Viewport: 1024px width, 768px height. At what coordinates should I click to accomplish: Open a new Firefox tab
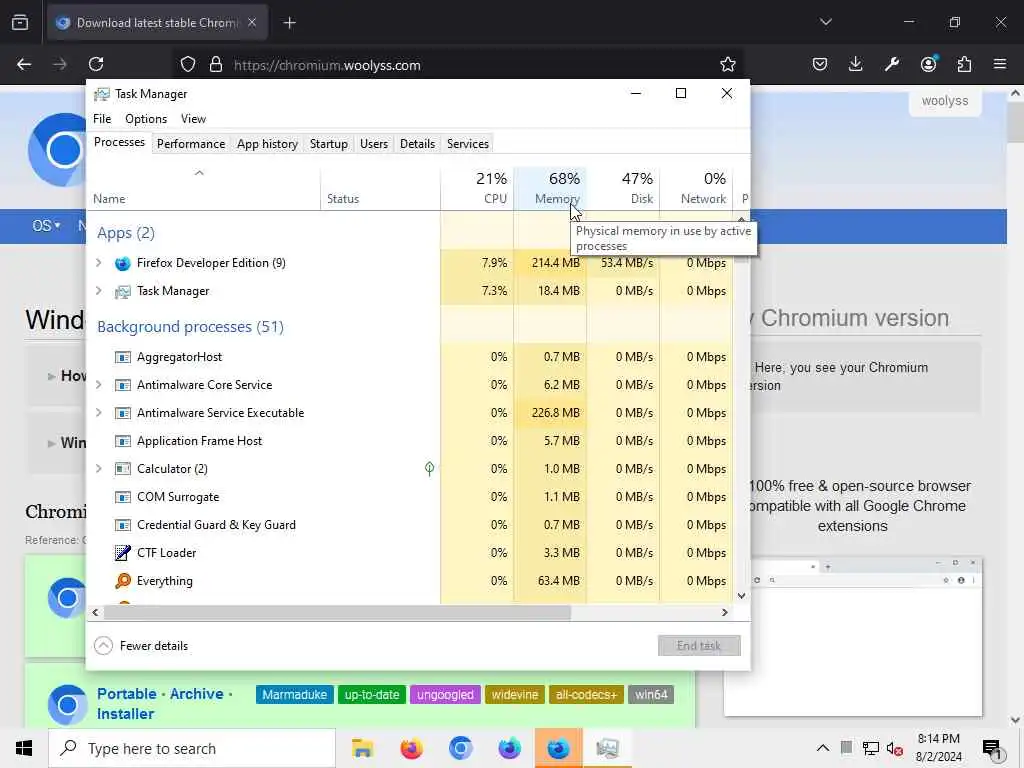[x=290, y=23]
